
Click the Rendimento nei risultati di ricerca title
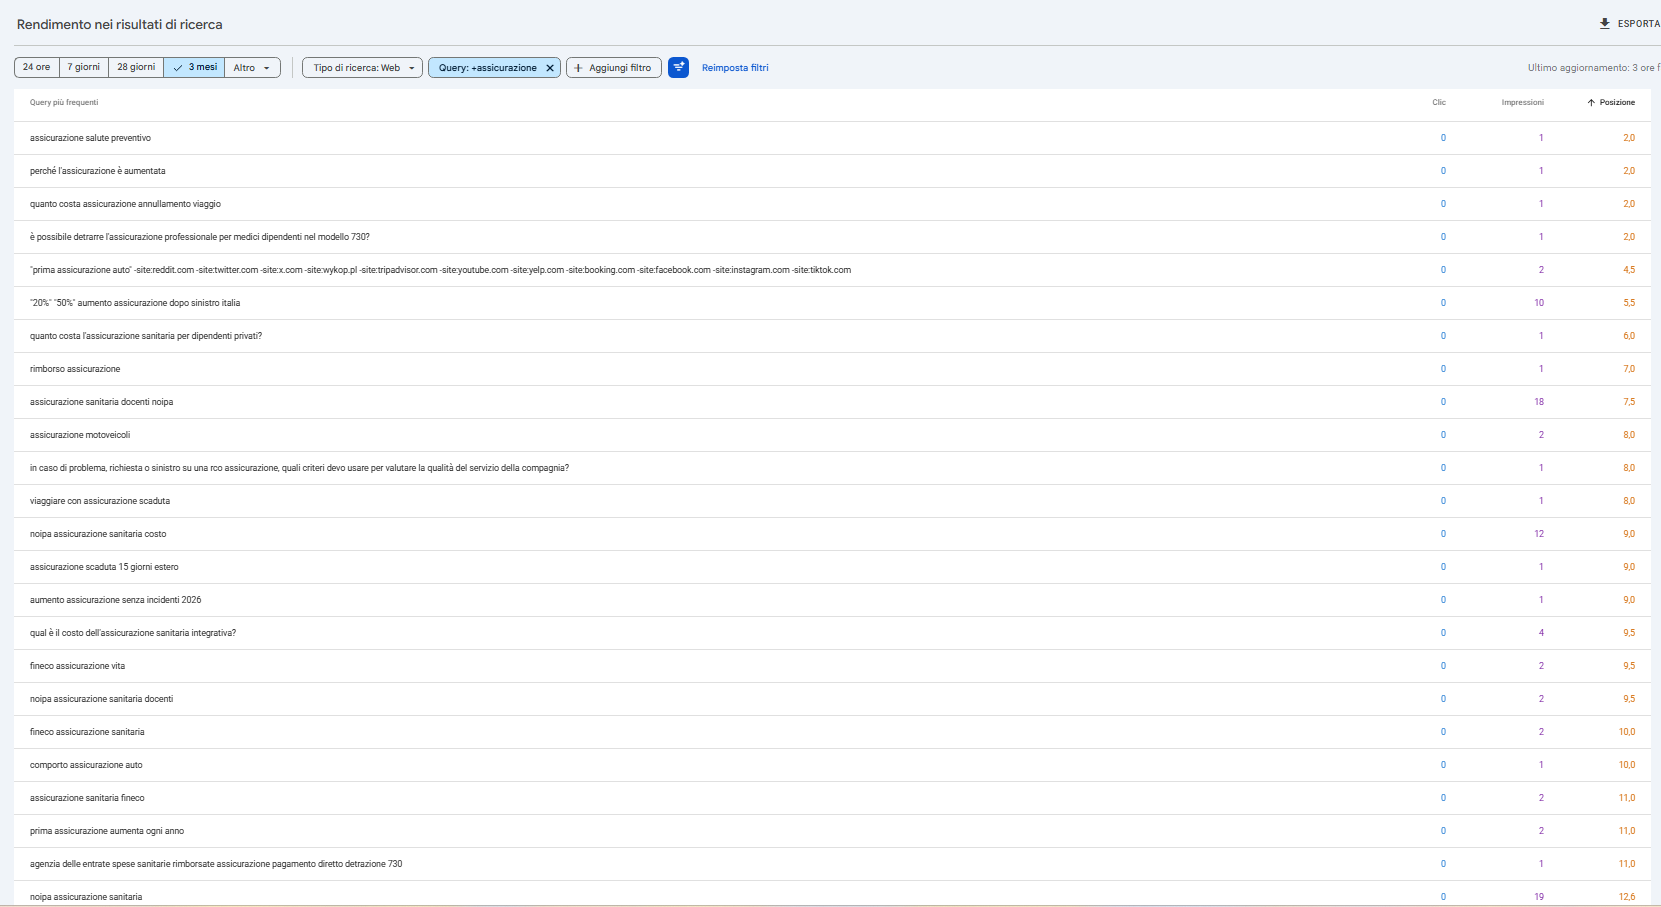pos(120,24)
